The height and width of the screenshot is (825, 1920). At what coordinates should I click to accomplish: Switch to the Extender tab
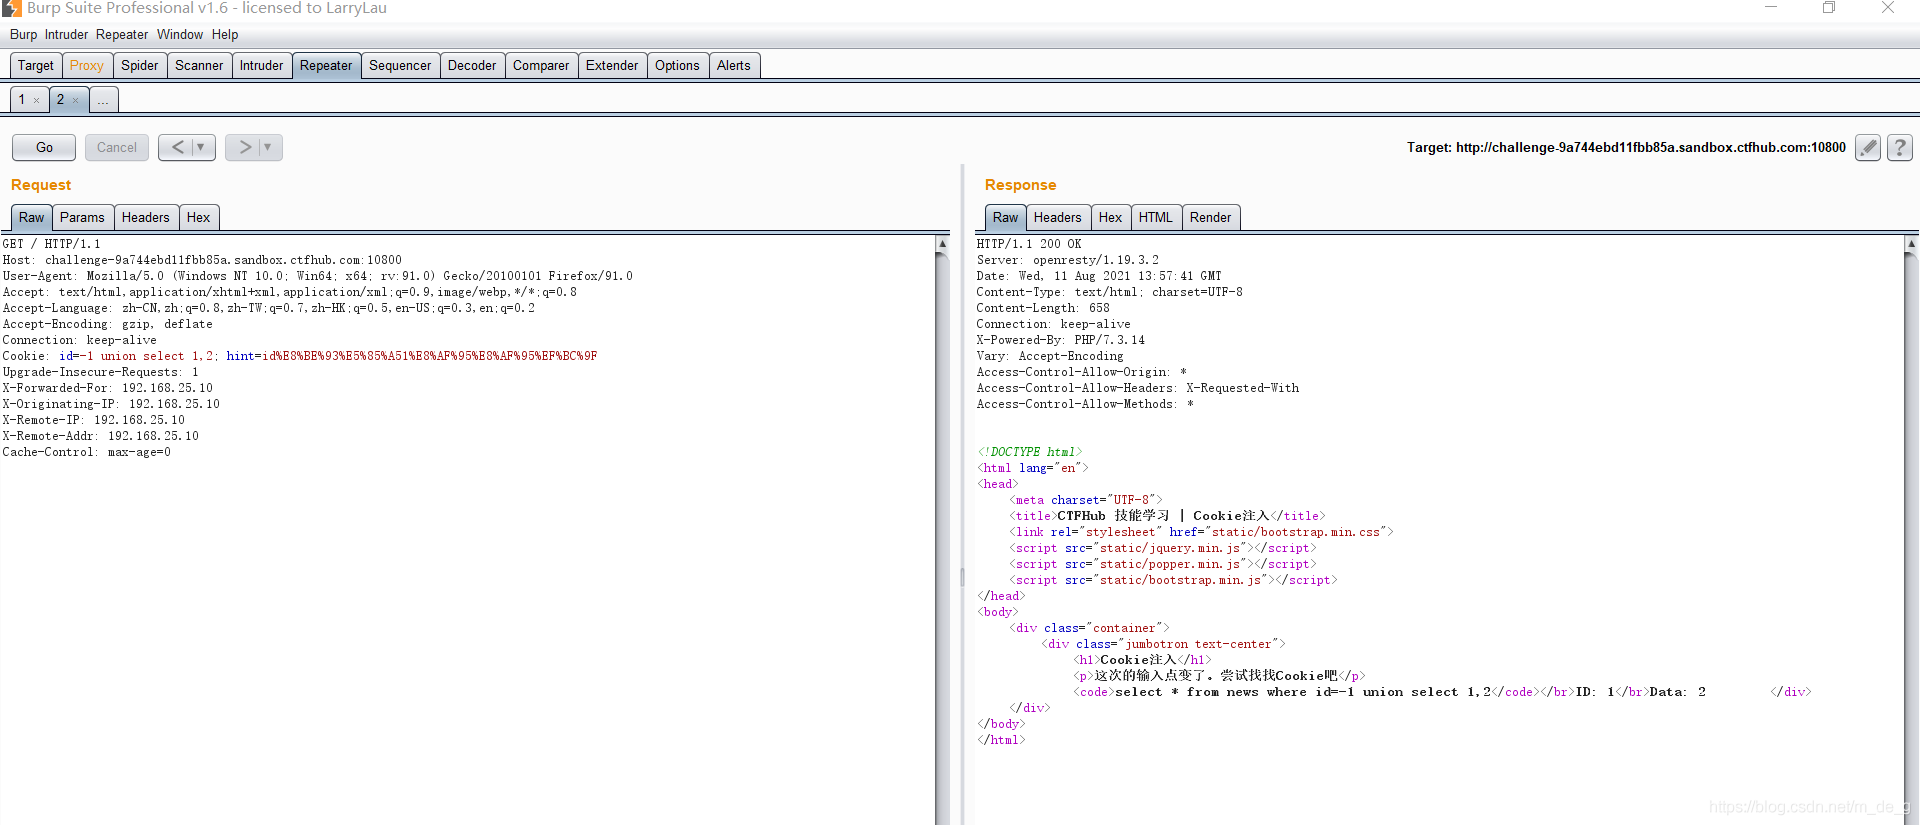612,65
